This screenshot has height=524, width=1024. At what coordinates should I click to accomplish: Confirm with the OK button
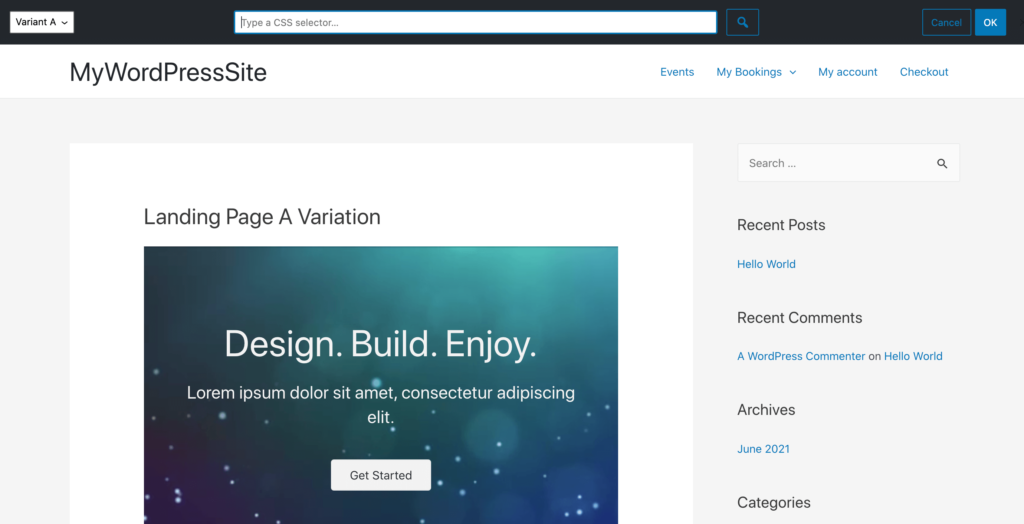pyautogui.click(x=990, y=22)
